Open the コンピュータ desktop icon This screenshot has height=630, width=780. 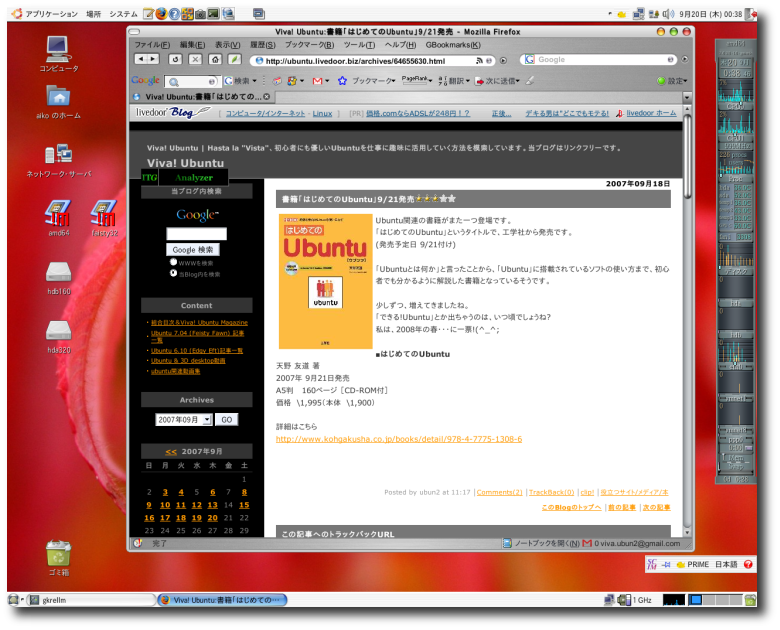coord(59,54)
